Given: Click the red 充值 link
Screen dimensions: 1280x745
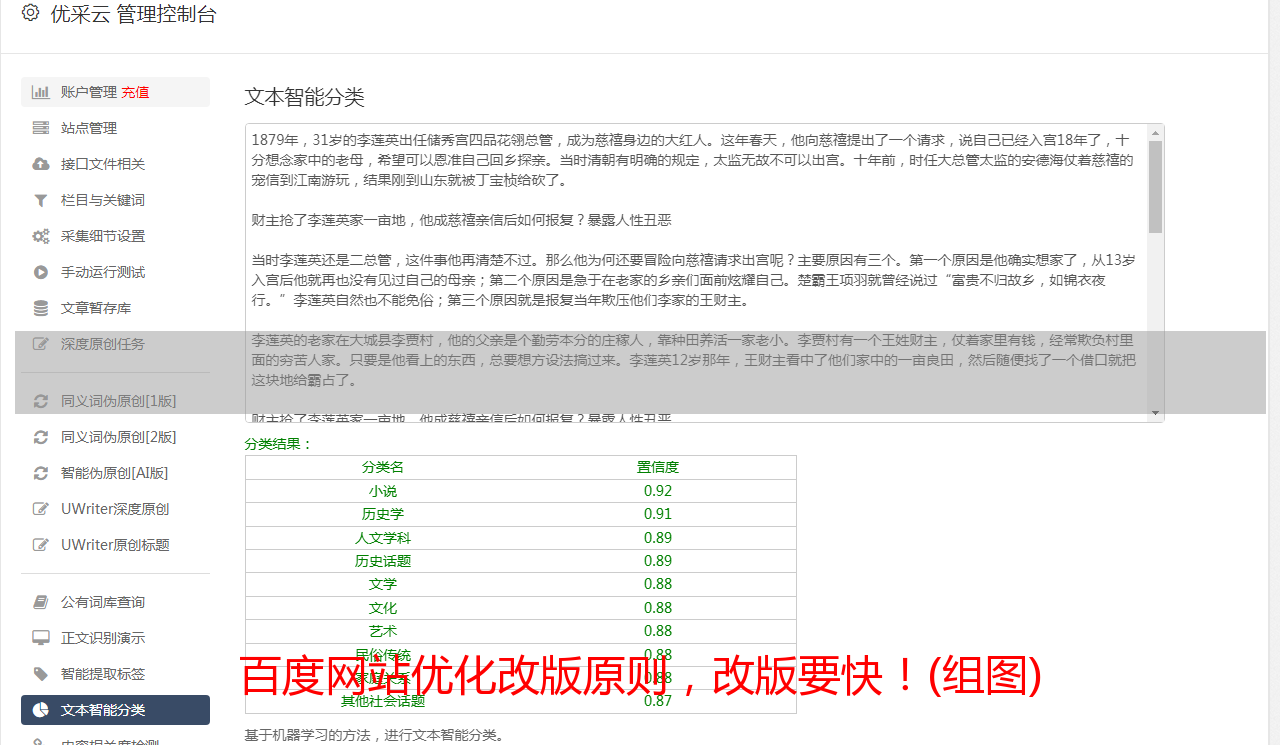Looking at the screenshot, I should pos(135,92).
